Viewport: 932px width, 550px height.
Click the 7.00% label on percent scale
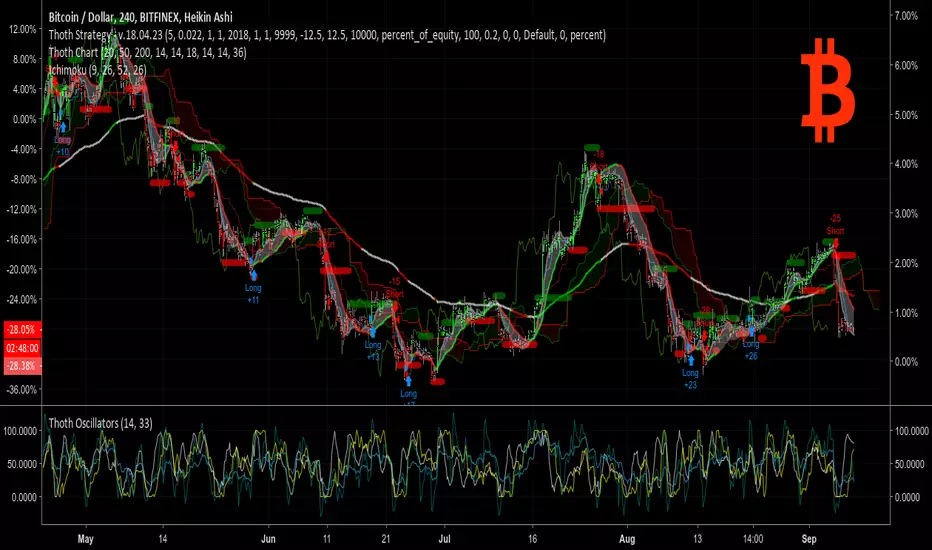point(906,16)
